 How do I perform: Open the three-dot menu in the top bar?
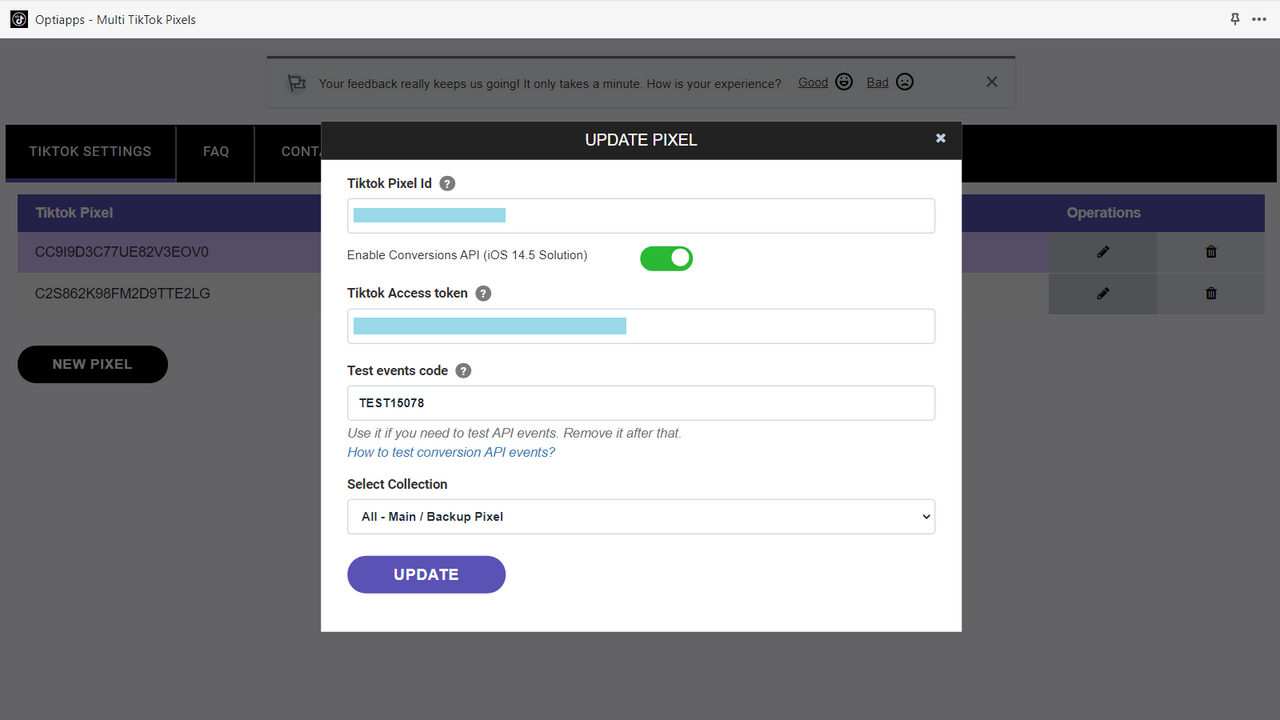pos(1260,19)
